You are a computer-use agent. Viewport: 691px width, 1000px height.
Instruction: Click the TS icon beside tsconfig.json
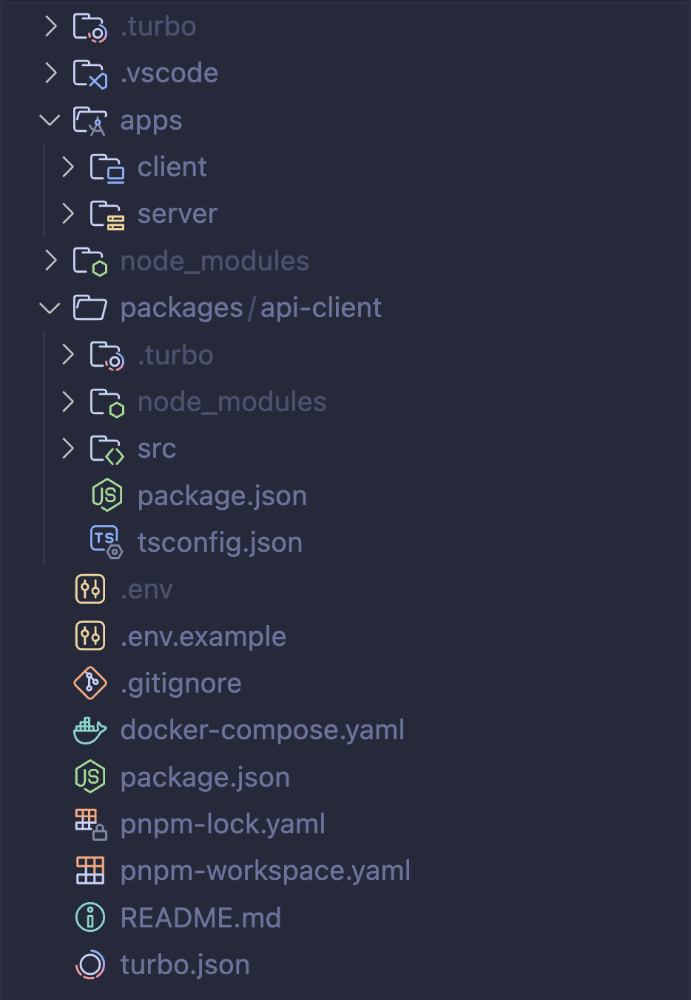tap(107, 542)
